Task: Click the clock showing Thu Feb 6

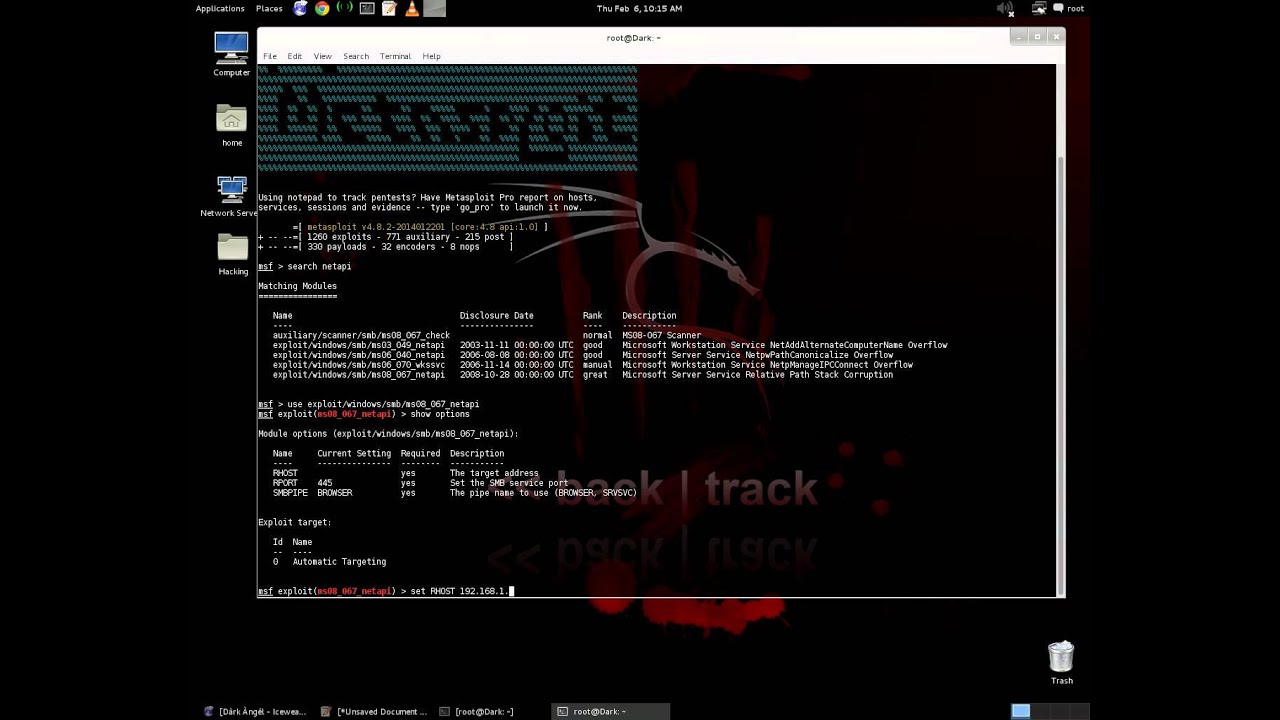Action: 639,8
